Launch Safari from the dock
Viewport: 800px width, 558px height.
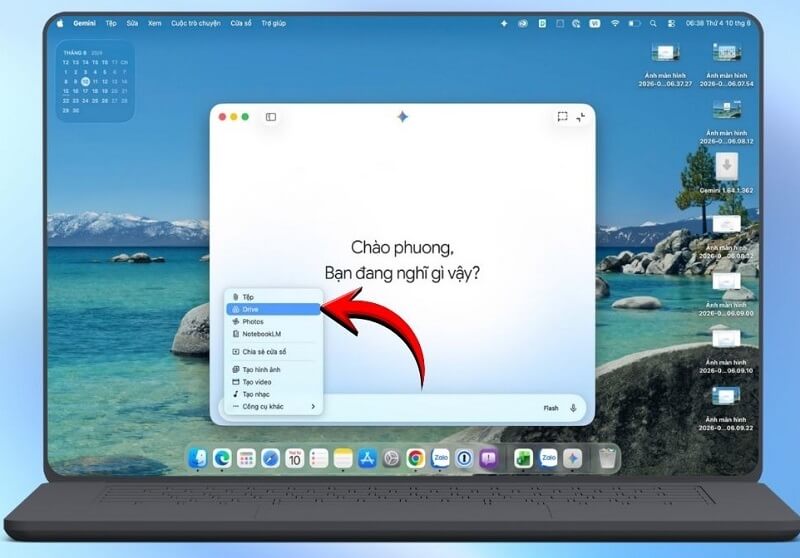tap(270, 458)
